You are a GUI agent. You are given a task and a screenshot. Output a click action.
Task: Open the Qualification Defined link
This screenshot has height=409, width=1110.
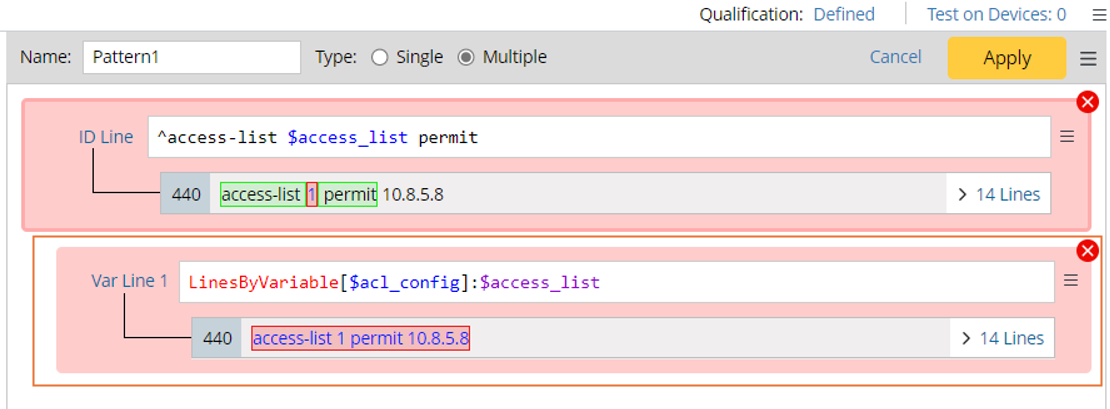click(843, 14)
